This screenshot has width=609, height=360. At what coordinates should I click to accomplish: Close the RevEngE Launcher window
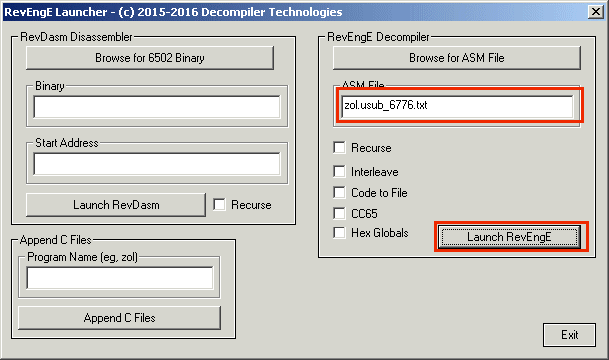pos(595,12)
